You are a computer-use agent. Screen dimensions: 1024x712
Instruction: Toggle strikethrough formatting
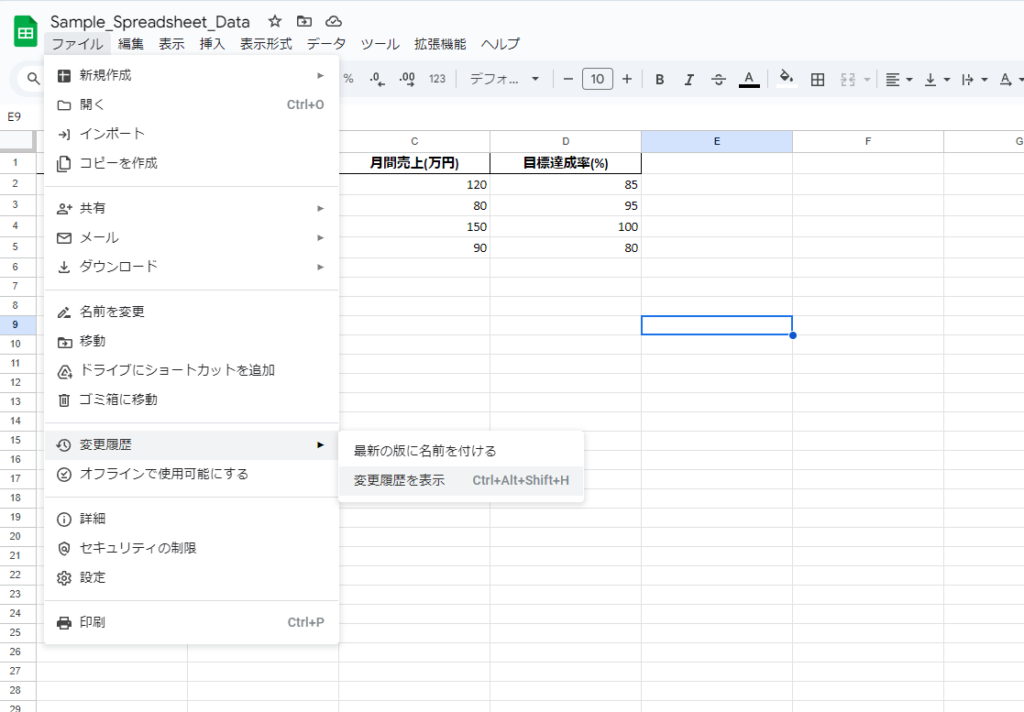pos(718,79)
